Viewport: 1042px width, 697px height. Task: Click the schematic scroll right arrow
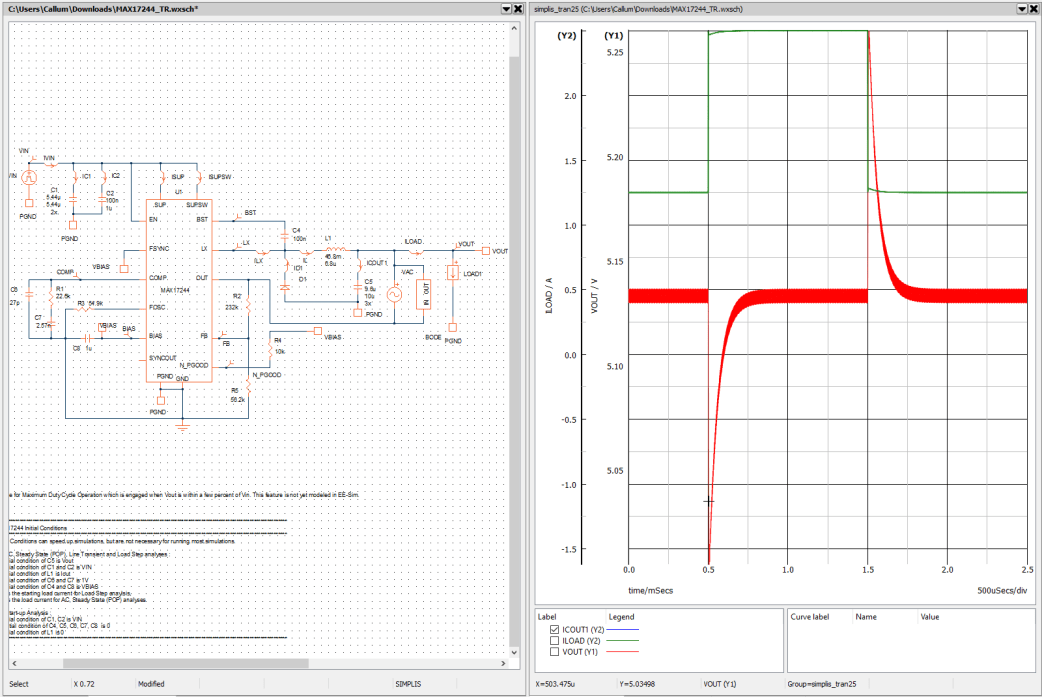(504, 663)
